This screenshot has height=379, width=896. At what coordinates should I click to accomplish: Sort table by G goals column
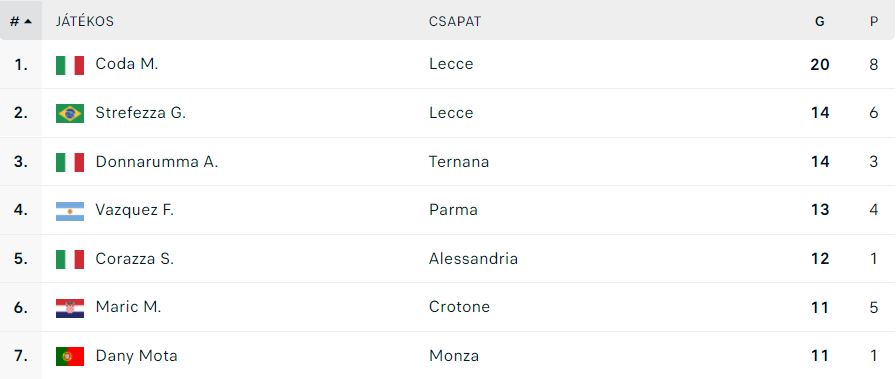819,21
